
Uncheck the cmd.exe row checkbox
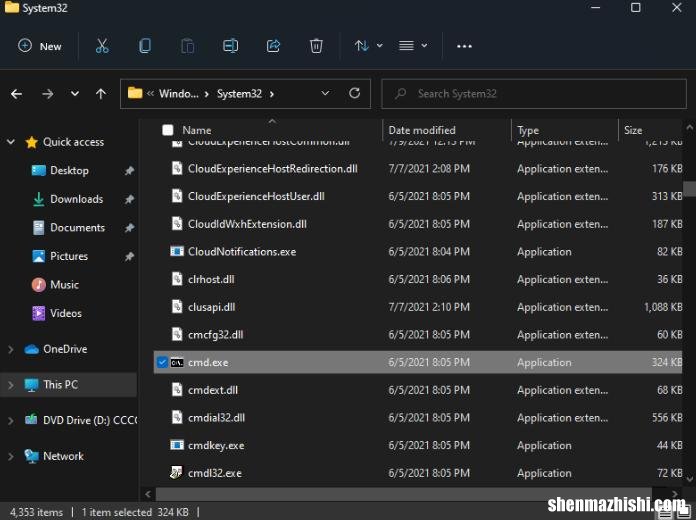pos(162,362)
